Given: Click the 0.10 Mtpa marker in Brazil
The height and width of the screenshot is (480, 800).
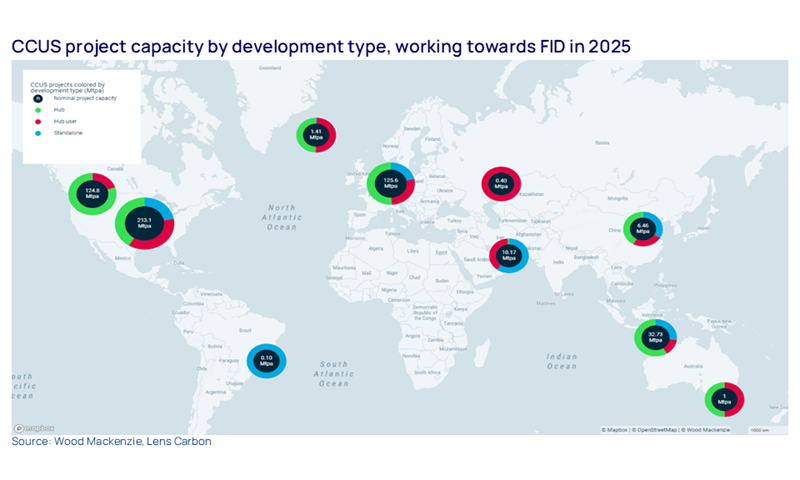Looking at the screenshot, I should pyautogui.click(x=267, y=361).
